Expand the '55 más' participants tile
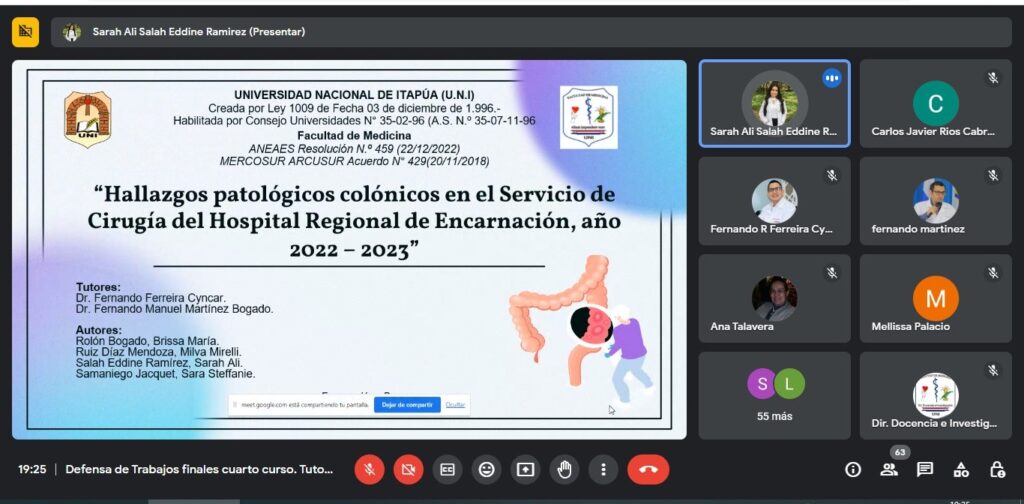 (774, 395)
